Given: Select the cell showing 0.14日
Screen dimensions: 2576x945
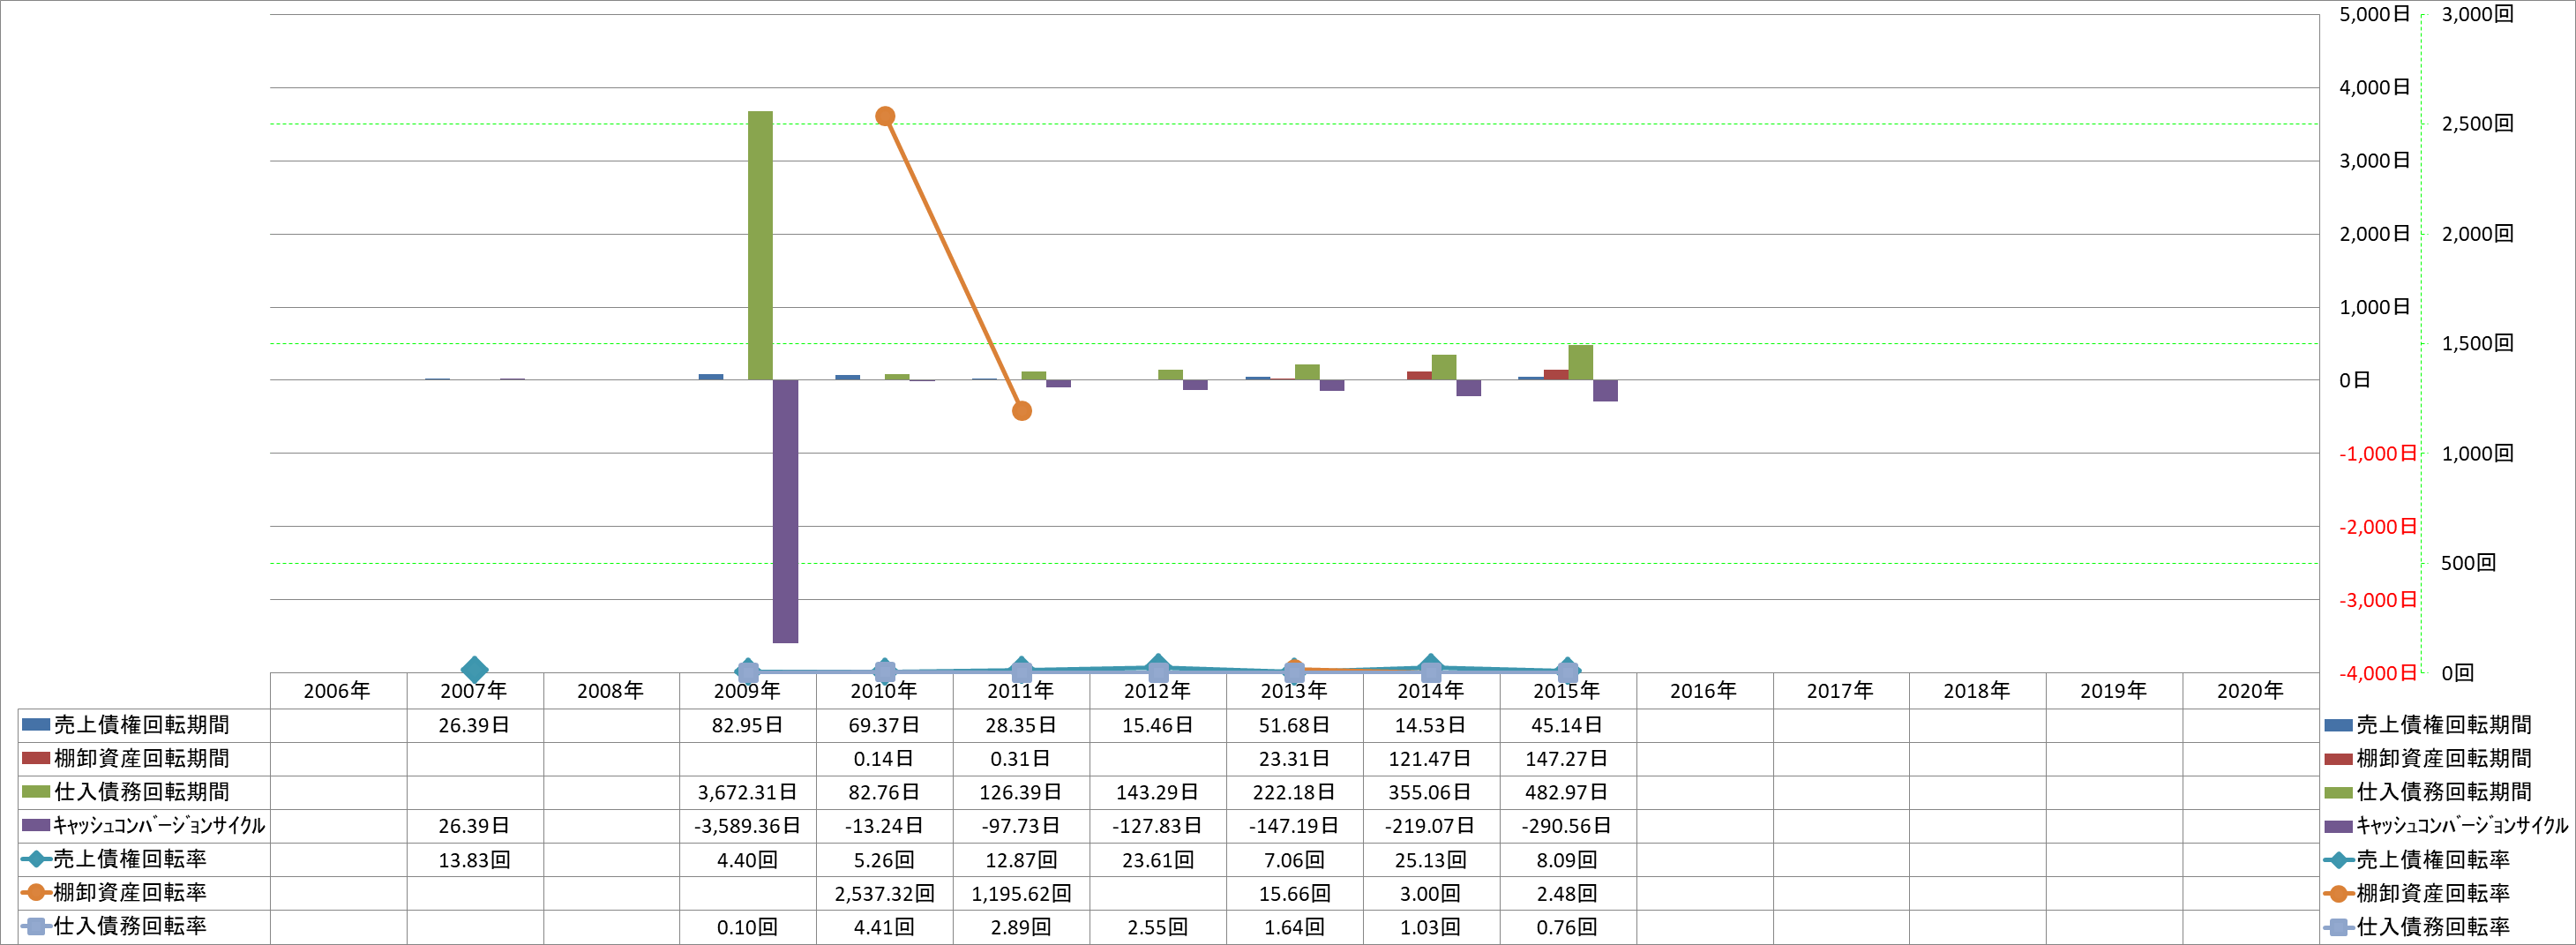Looking at the screenshot, I should pos(884,759).
